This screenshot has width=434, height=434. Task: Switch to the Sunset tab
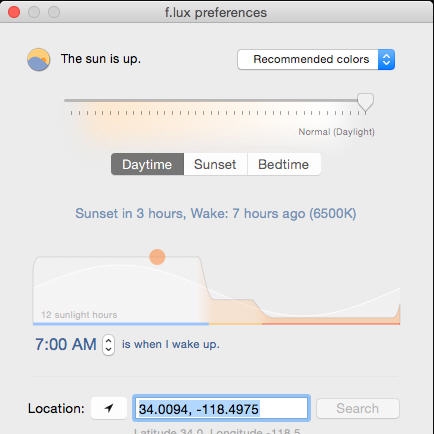[215, 164]
